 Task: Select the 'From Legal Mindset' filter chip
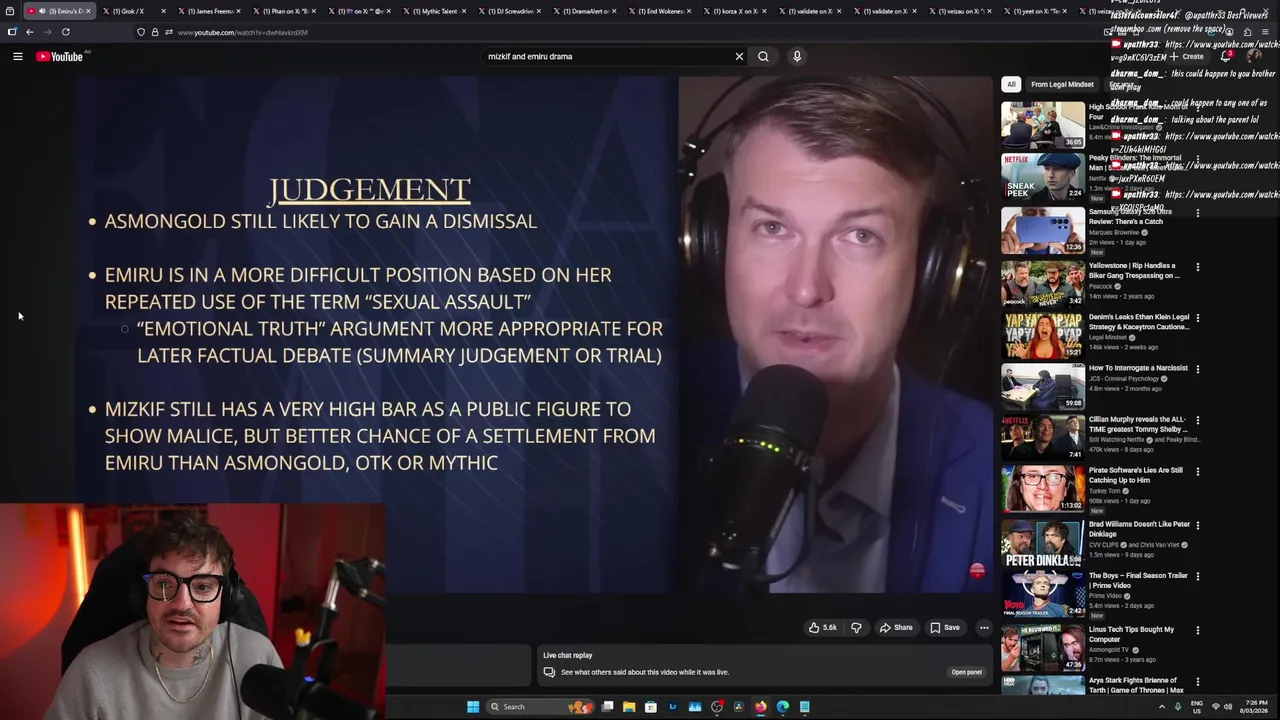(x=1062, y=84)
